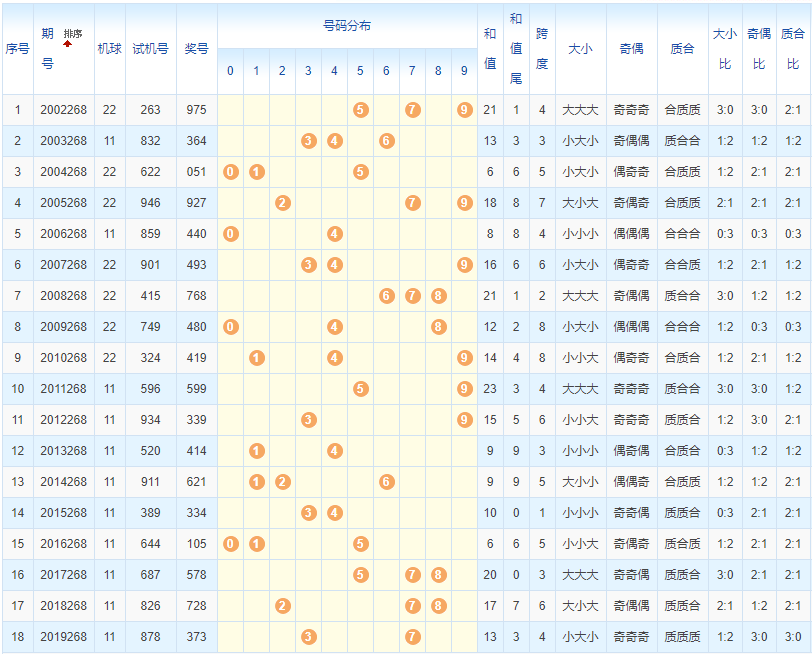Screen dimensions: 812x654
Task: Select period number 2010268 cell
Action: 64,358
